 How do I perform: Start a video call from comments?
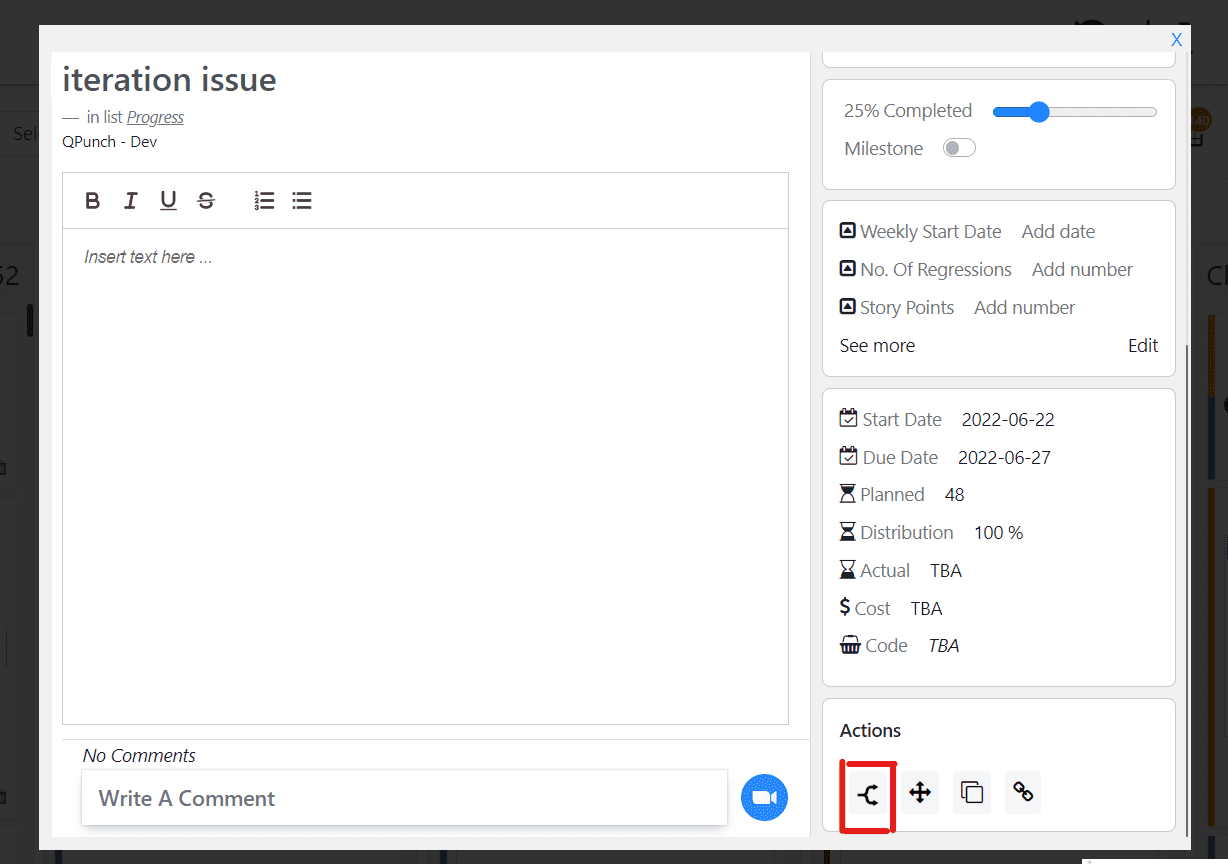tap(764, 797)
